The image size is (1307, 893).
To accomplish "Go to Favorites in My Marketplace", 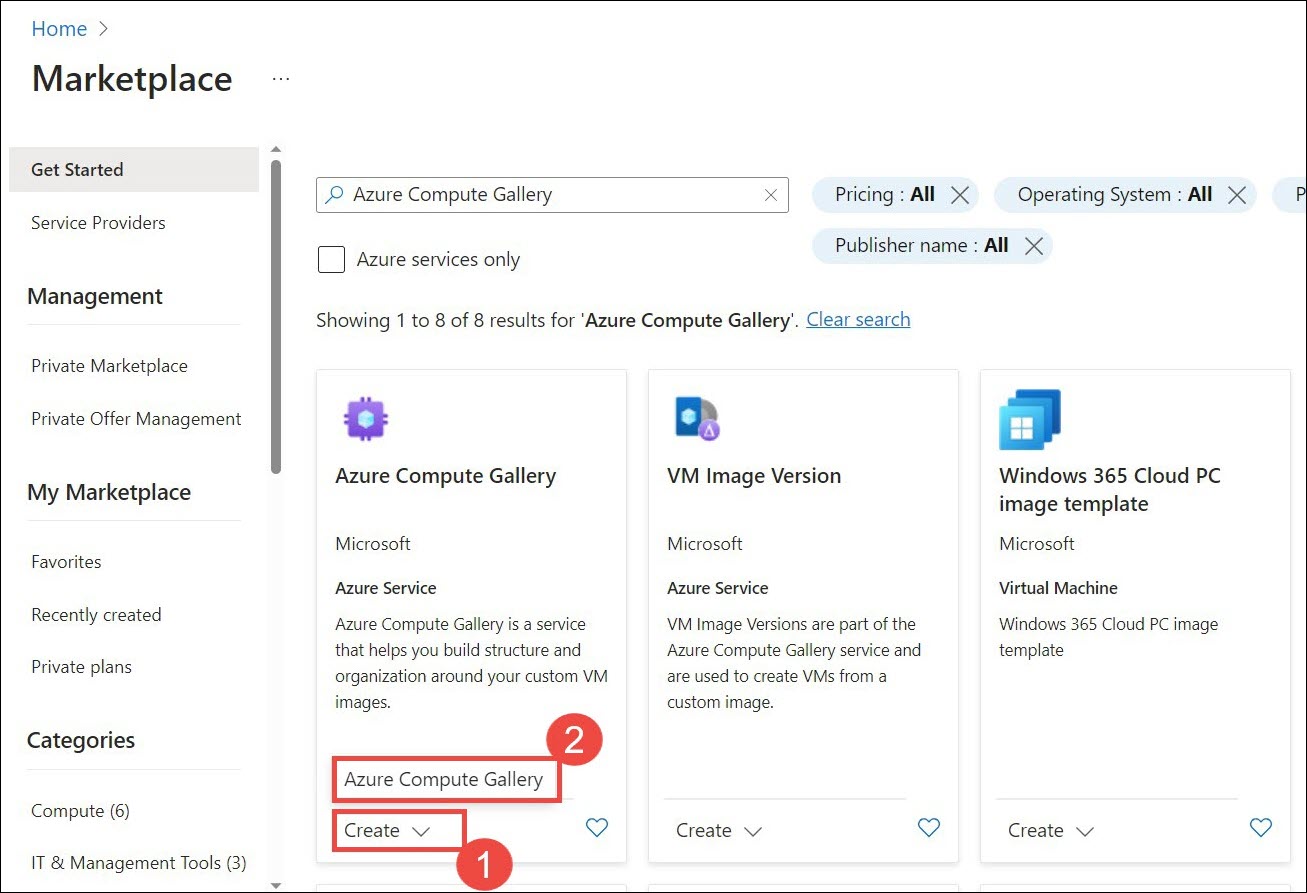I will 66,562.
